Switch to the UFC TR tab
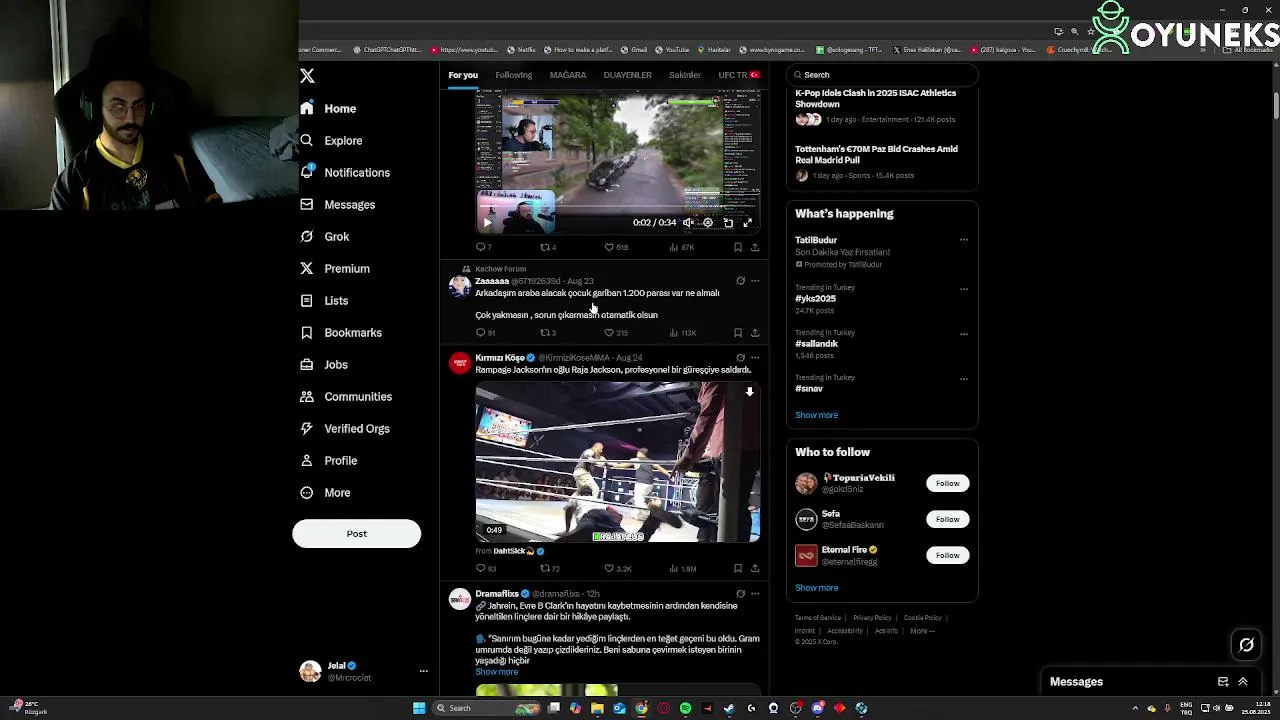 click(738, 75)
